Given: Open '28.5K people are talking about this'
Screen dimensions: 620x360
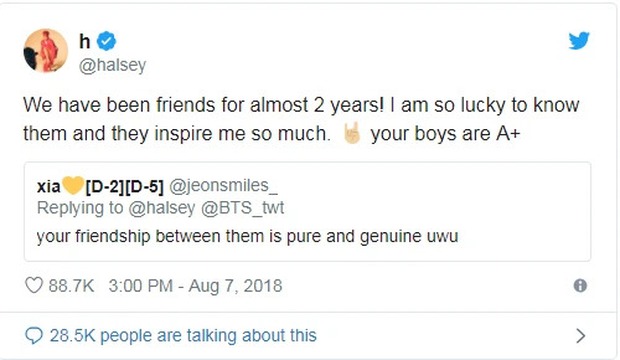Looking at the screenshot, I should click(x=183, y=335).
